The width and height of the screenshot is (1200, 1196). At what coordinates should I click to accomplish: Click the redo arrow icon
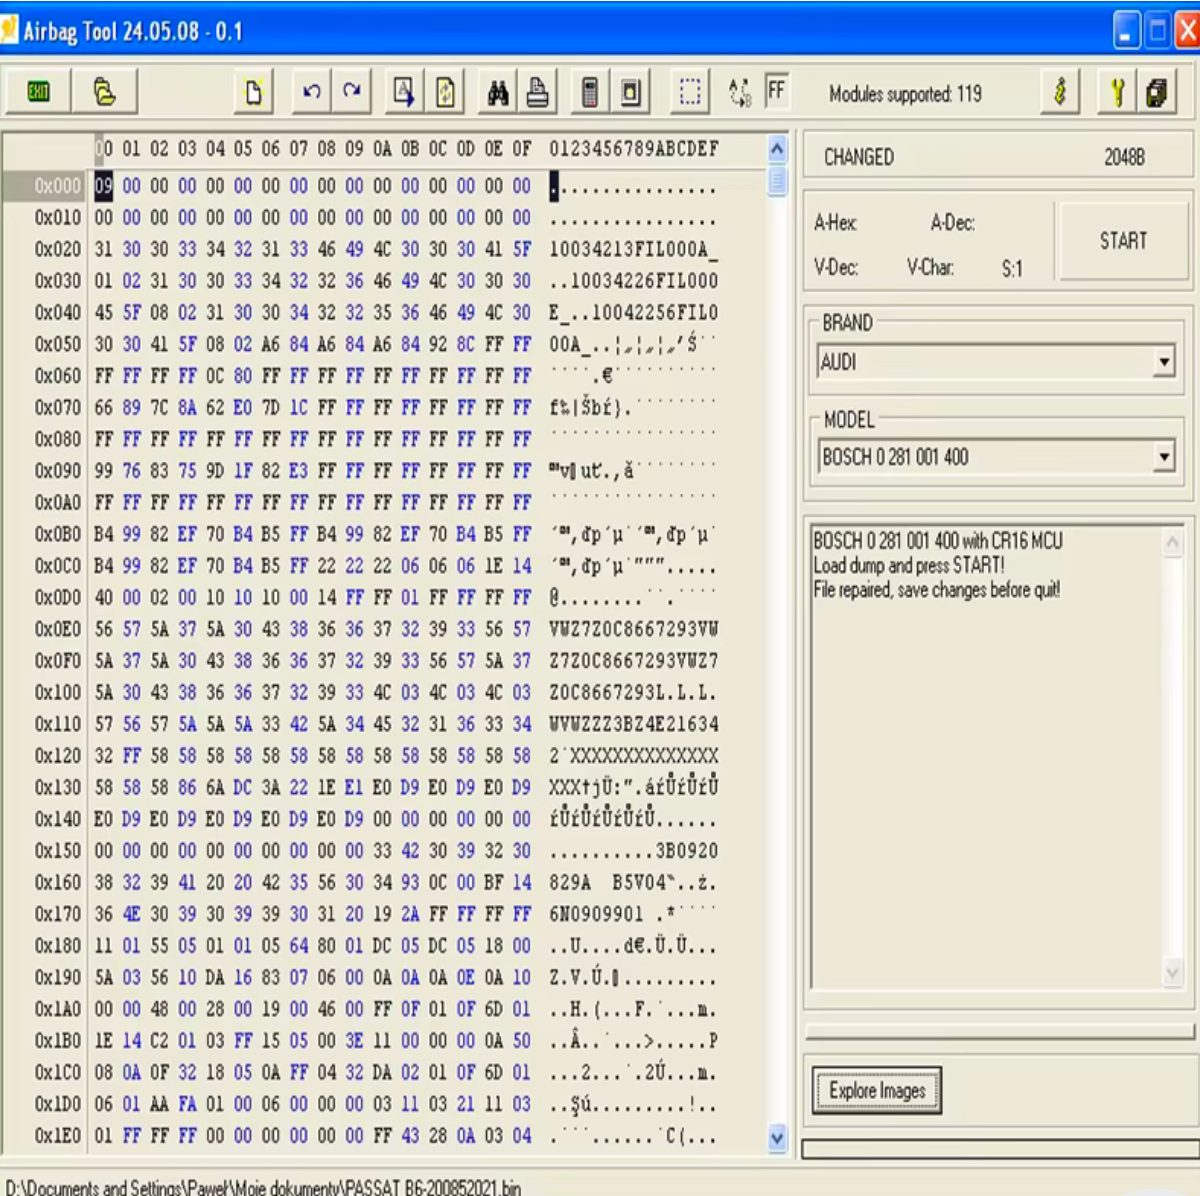click(352, 93)
